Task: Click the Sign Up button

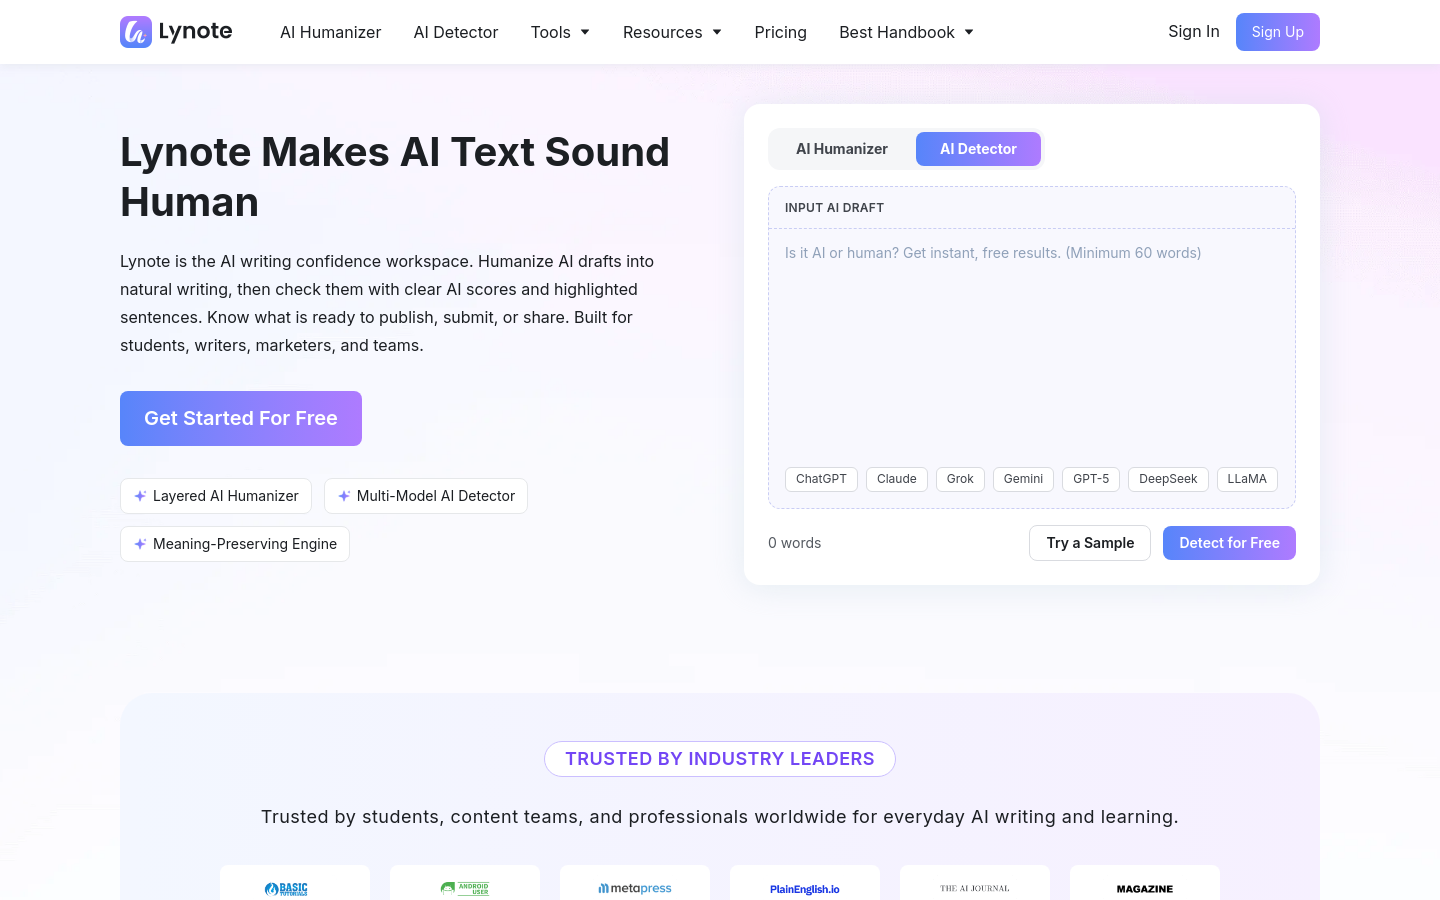Action: point(1278,32)
